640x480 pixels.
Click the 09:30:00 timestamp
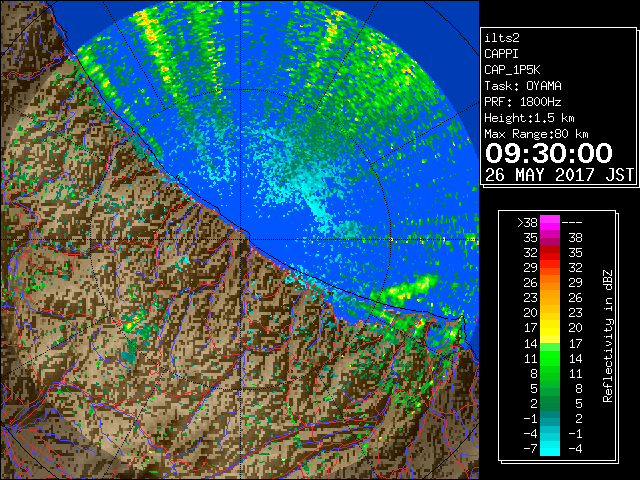(549, 153)
